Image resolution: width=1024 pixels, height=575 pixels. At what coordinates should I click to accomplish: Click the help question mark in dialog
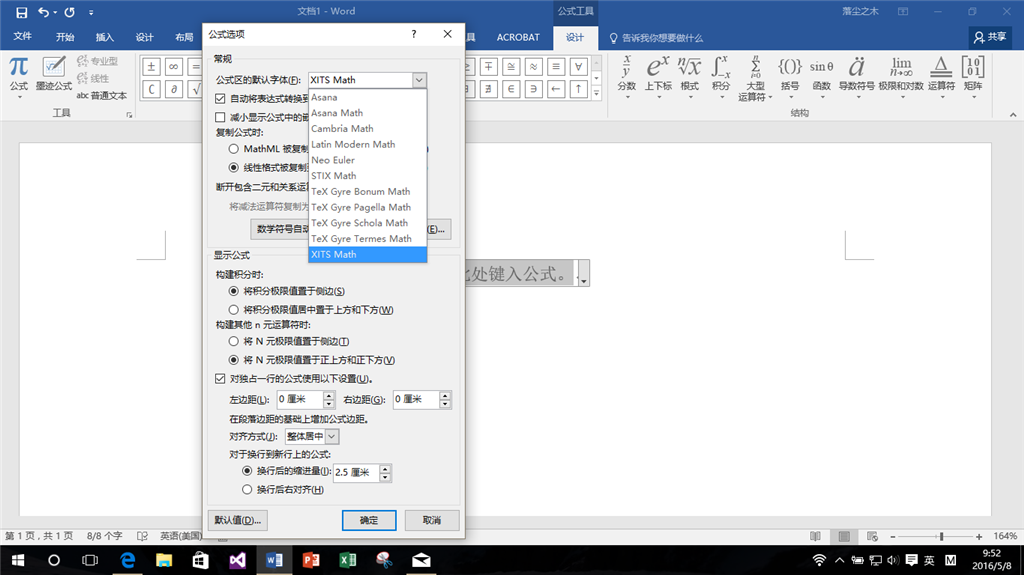(x=413, y=34)
